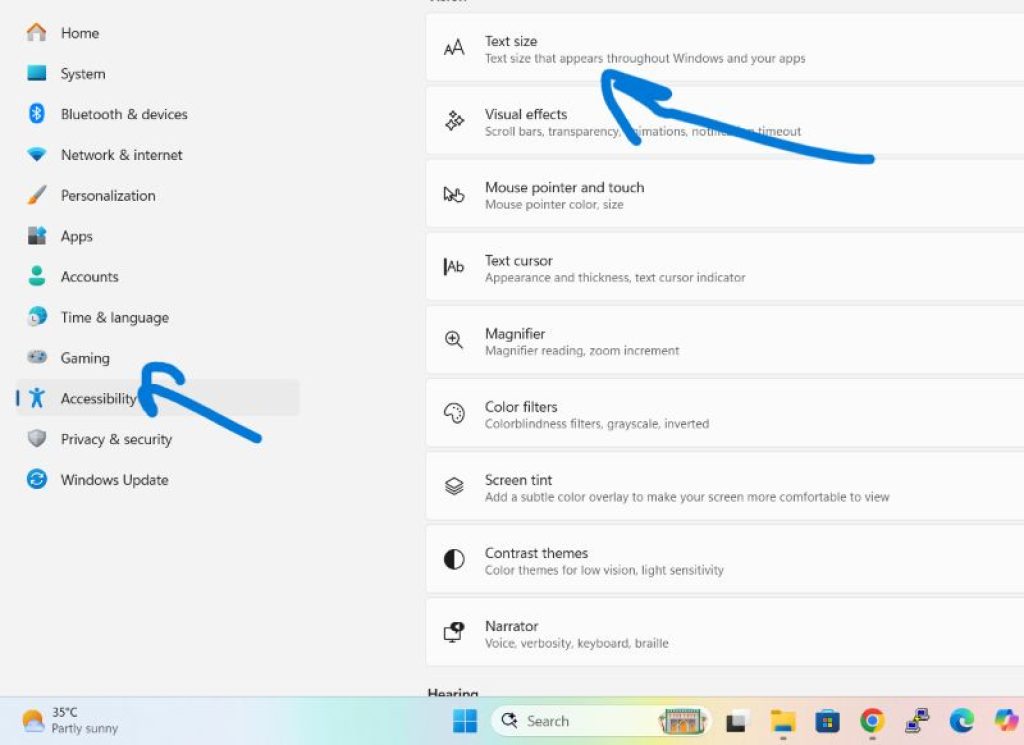
Task: Open Mouse pointer and touch settings
Action: (x=725, y=195)
